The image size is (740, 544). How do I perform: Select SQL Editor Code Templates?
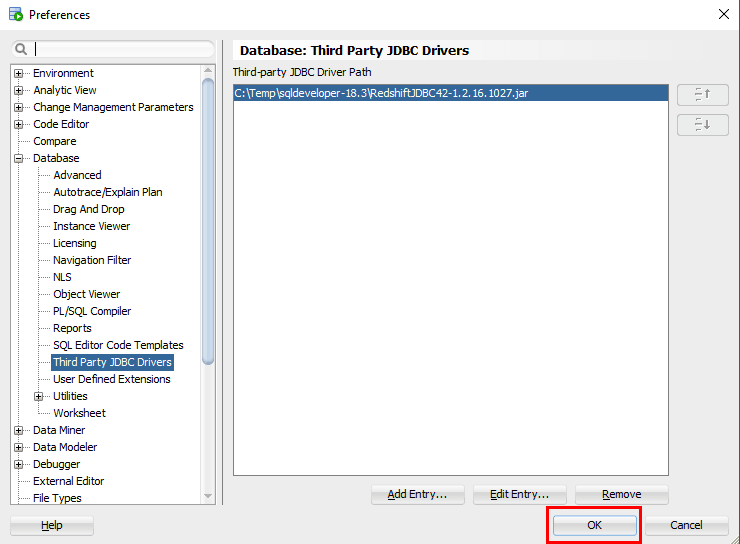[x=118, y=345]
